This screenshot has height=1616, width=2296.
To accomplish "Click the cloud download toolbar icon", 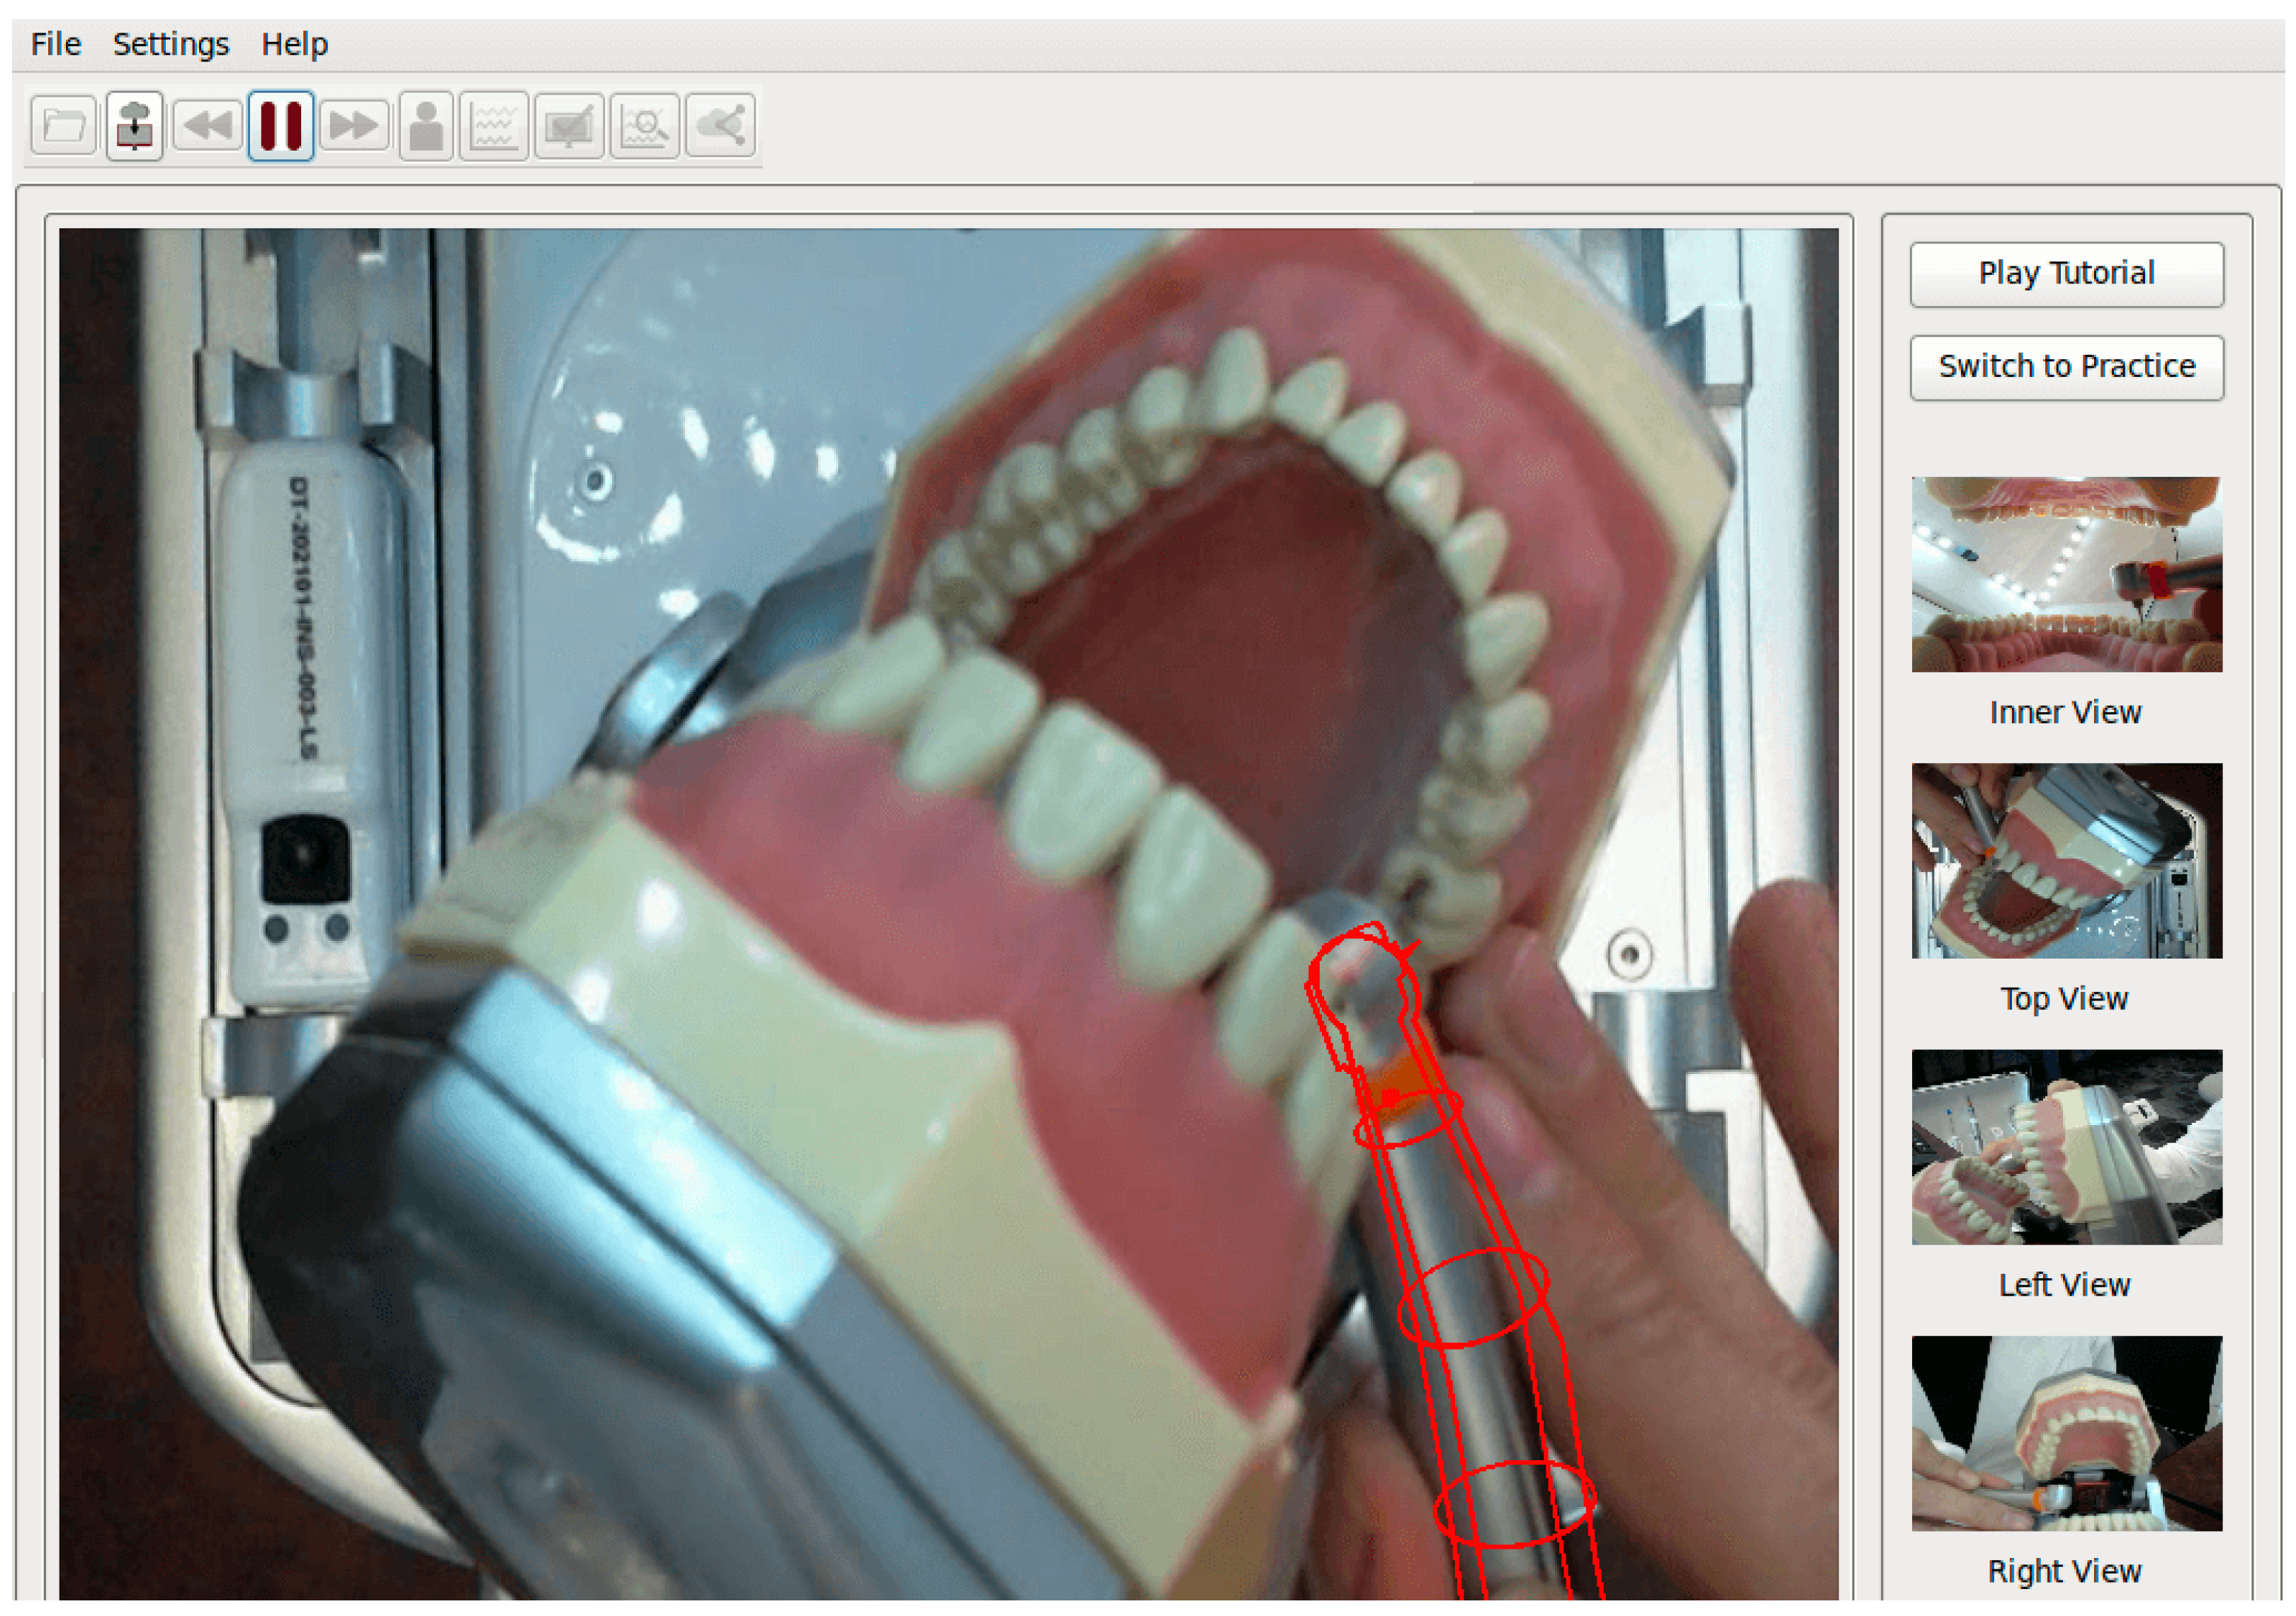I will click(x=135, y=125).
